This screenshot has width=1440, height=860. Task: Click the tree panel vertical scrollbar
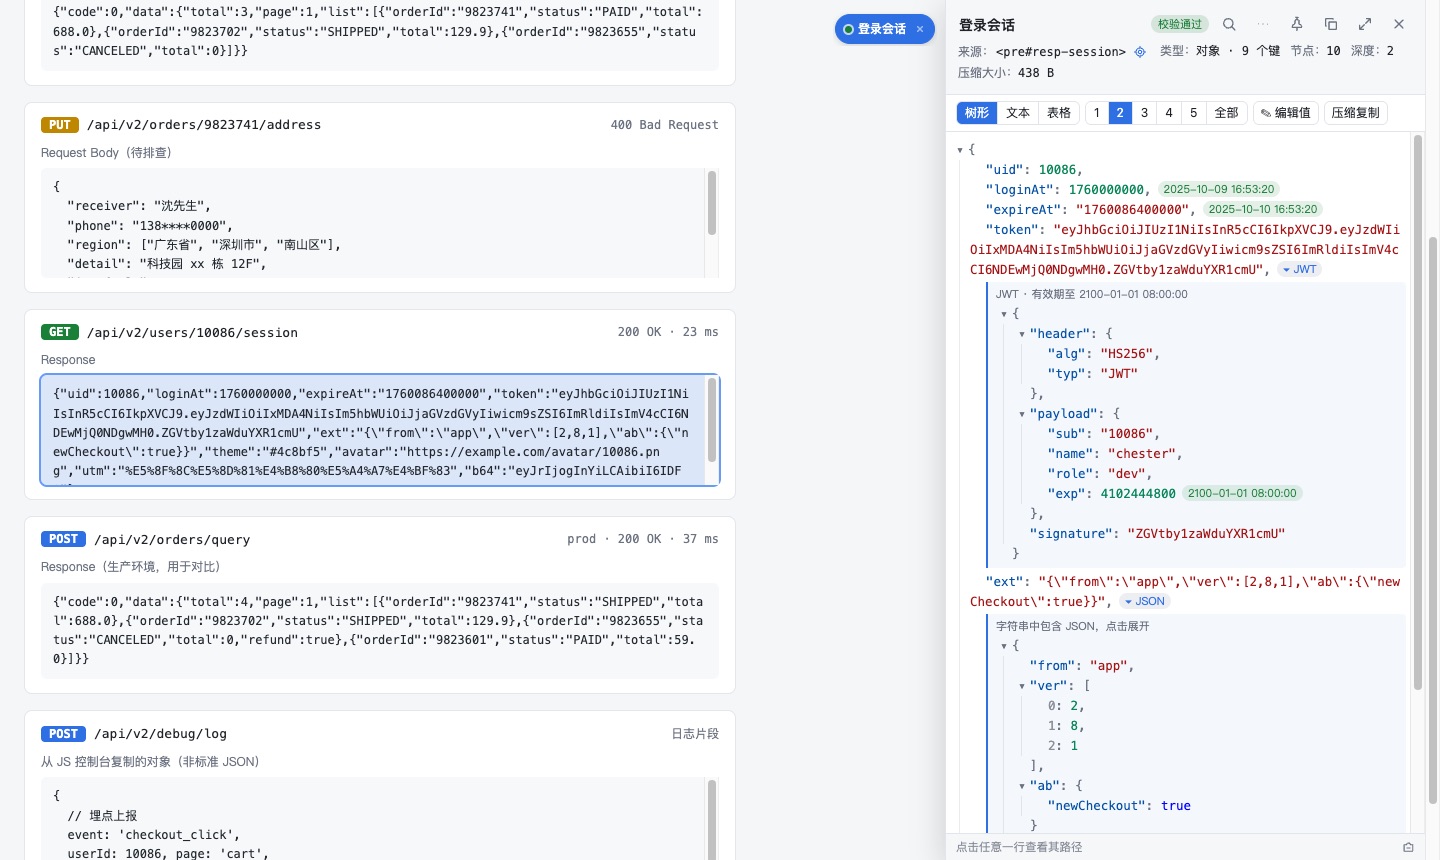click(1418, 412)
